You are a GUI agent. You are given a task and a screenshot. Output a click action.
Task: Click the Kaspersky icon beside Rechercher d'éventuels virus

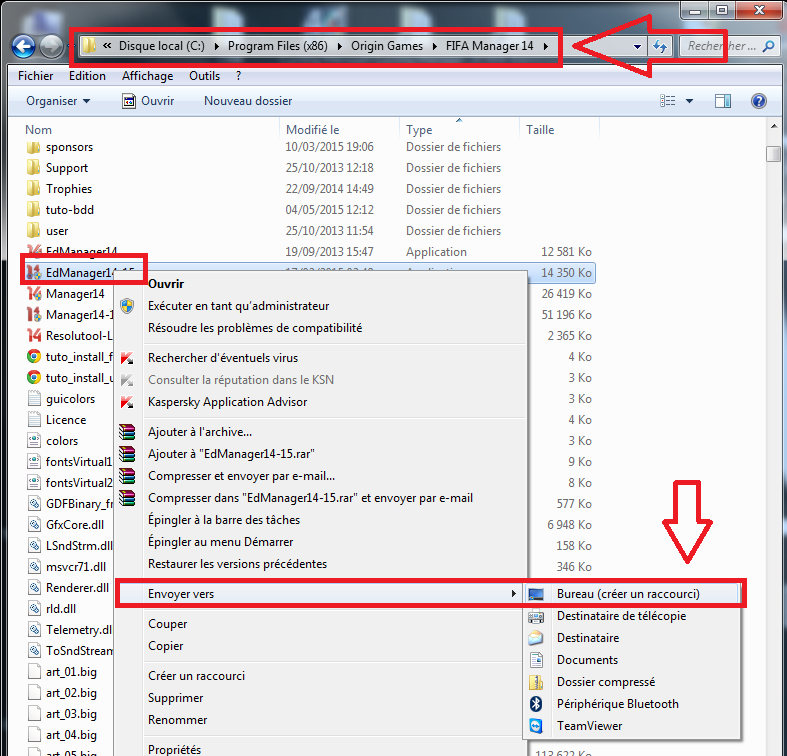pyautogui.click(x=127, y=358)
